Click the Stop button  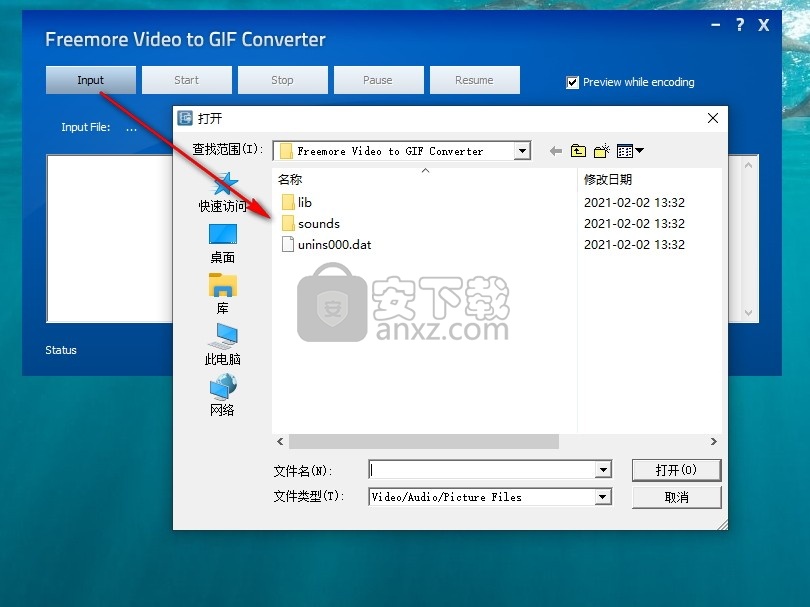click(x=283, y=80)
